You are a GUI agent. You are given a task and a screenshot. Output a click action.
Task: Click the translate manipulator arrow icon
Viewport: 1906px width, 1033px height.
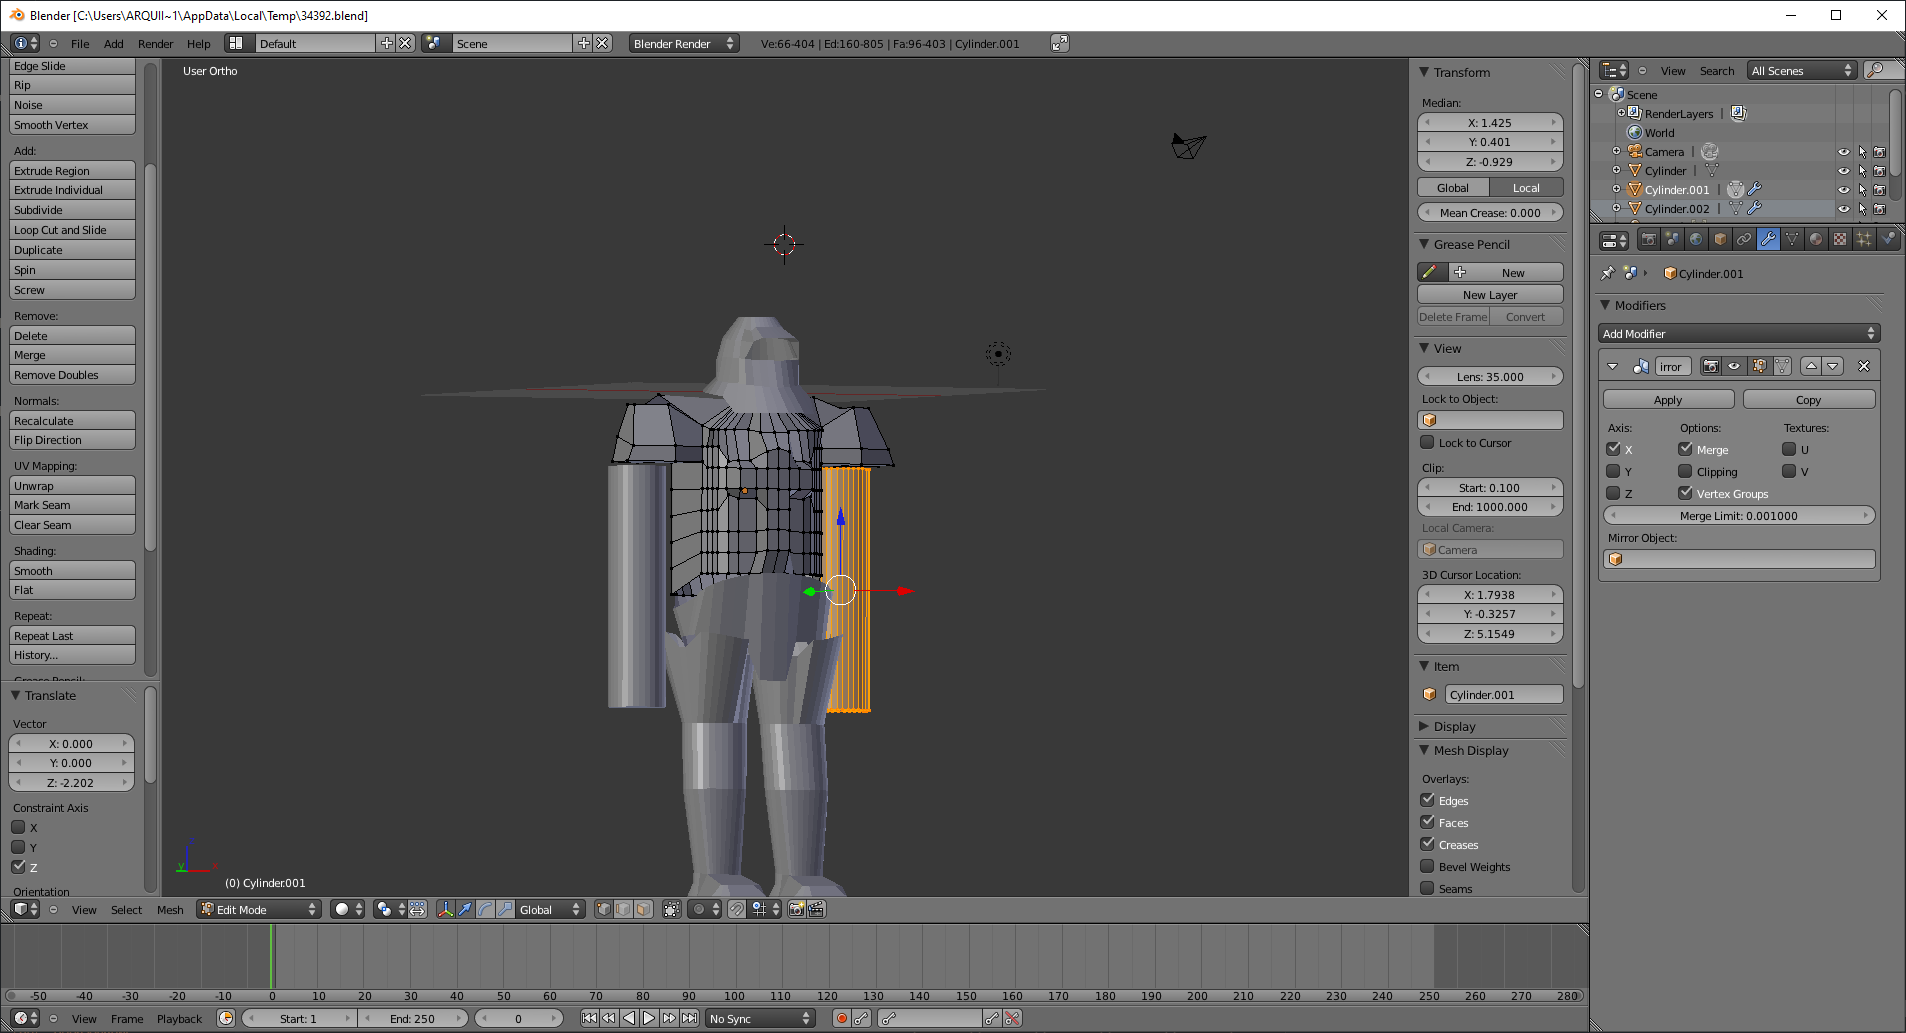tap(465, 909)
